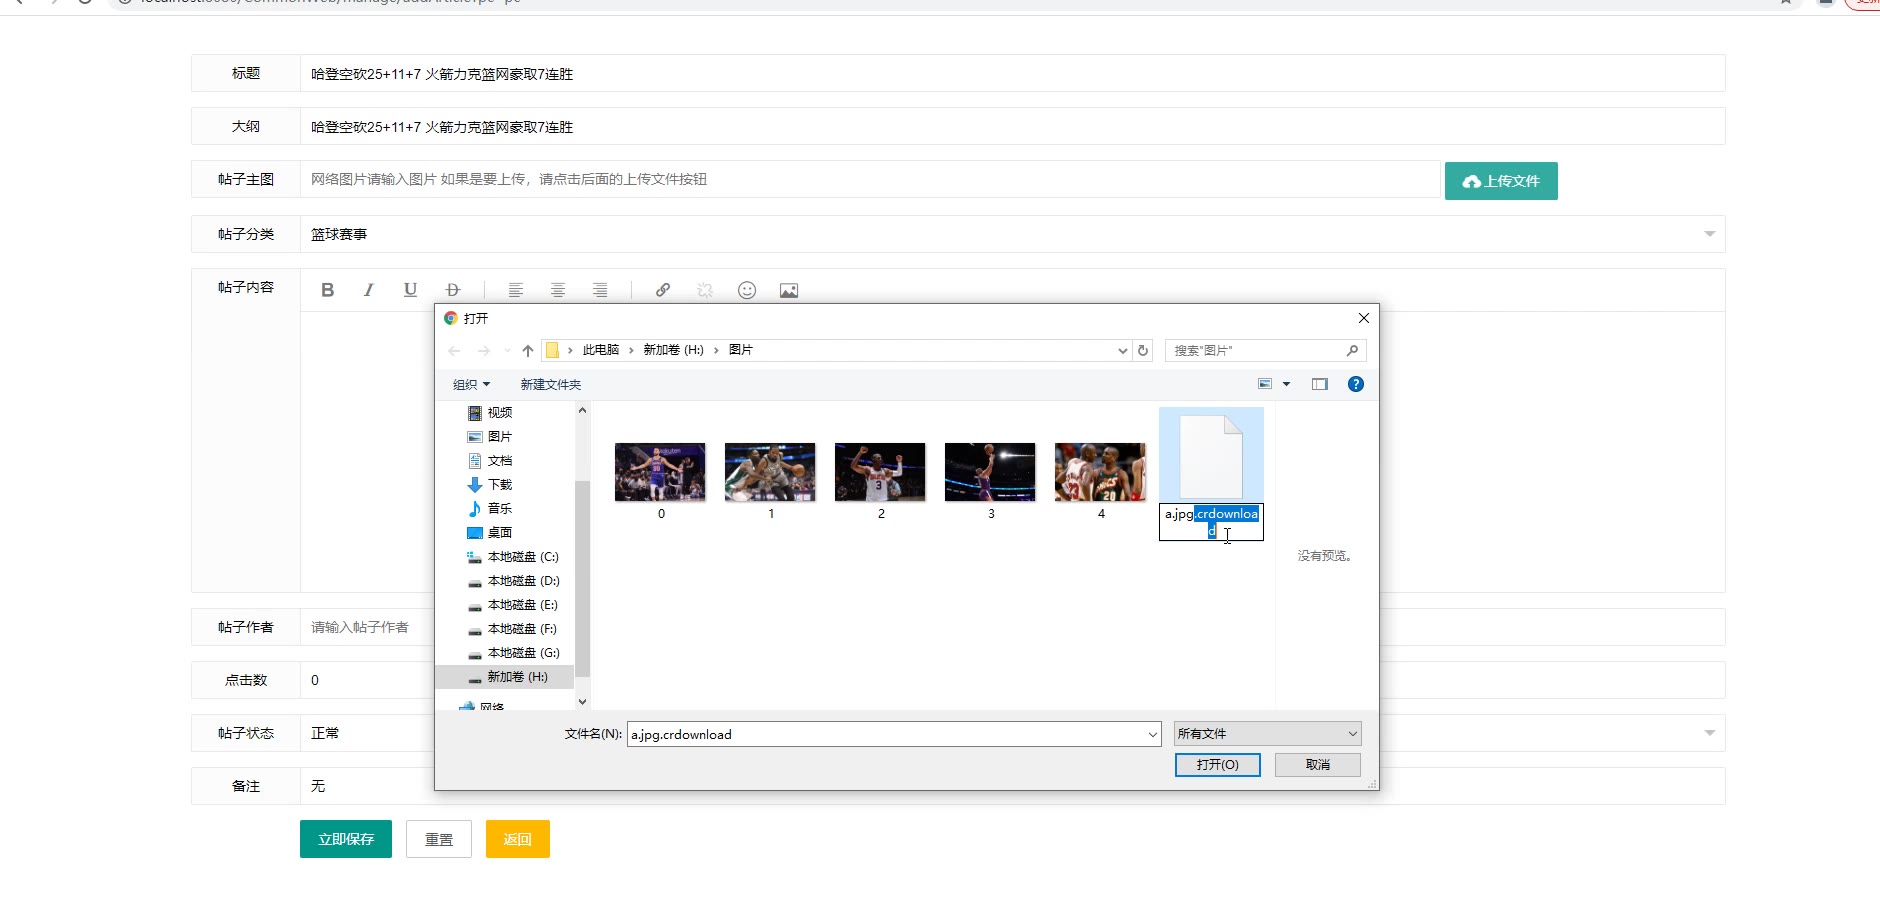Open the 帖子状态 status dropdown arrow
1880x924 pixels.
pos(1709,733)
